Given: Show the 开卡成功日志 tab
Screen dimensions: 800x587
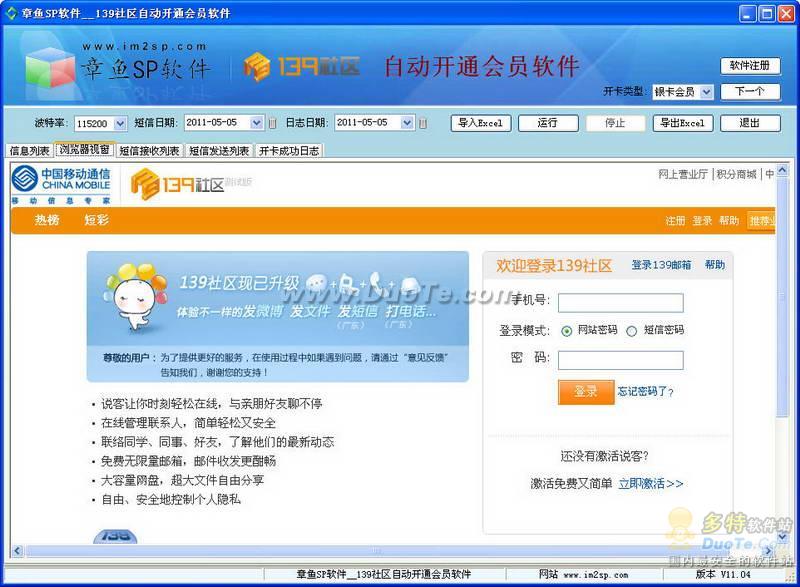Looking at the screenshot, I should tap(289, 151).
